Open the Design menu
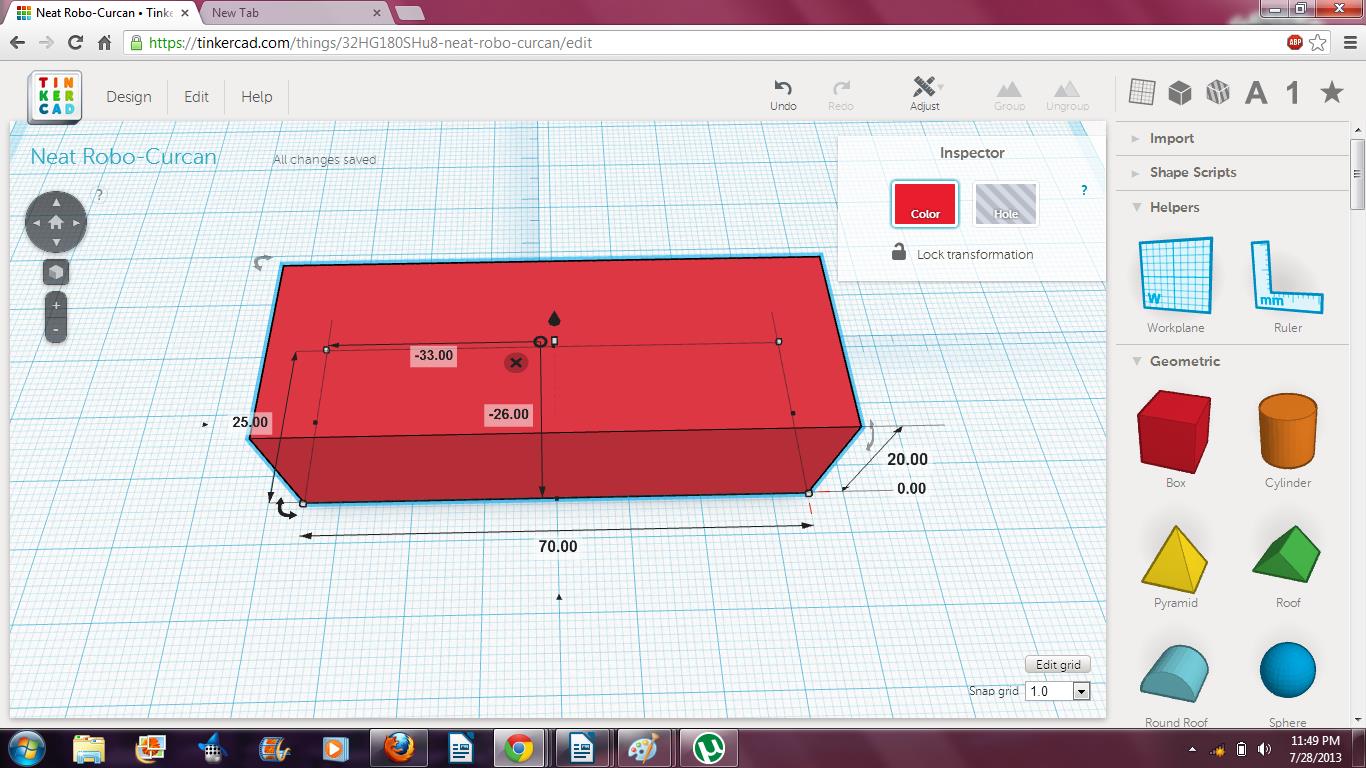1366x768 pixels. click(x=129, y=97)
